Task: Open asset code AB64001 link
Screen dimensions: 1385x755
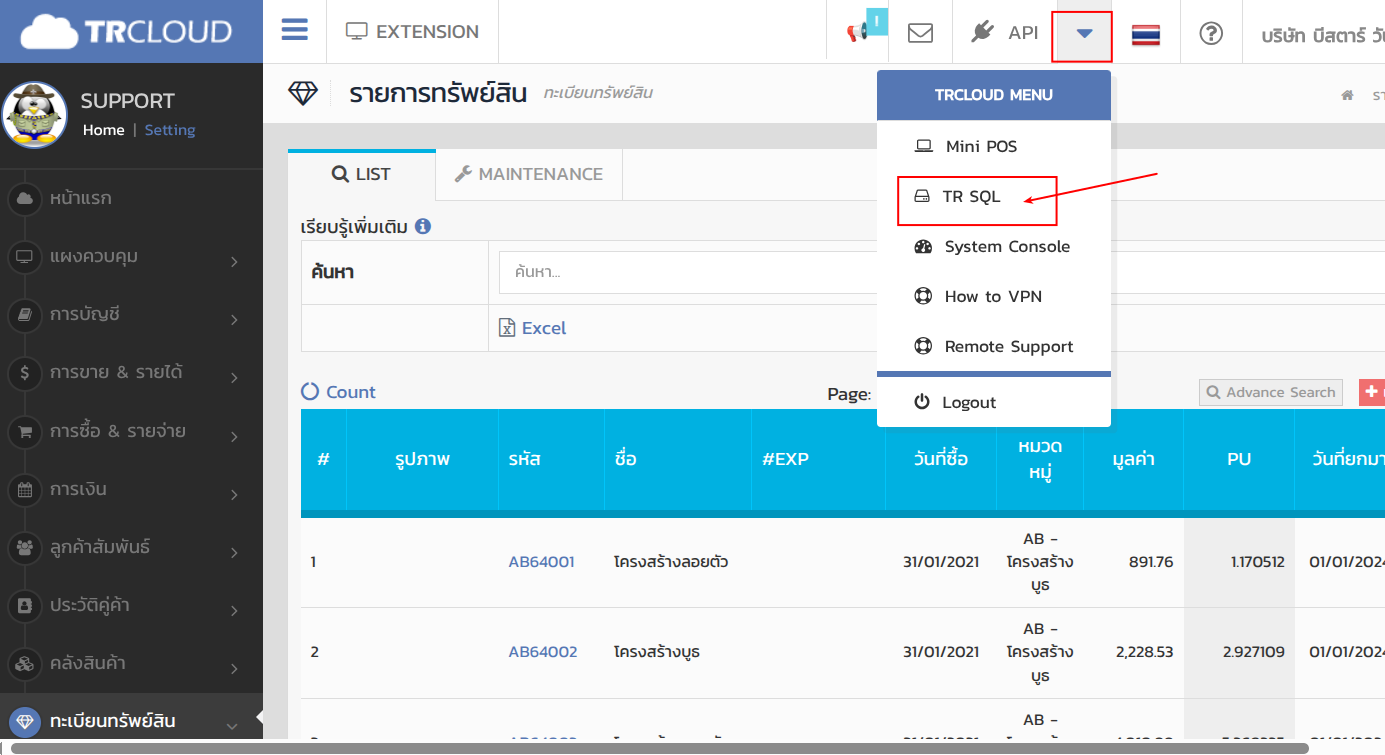Action: 541,562
